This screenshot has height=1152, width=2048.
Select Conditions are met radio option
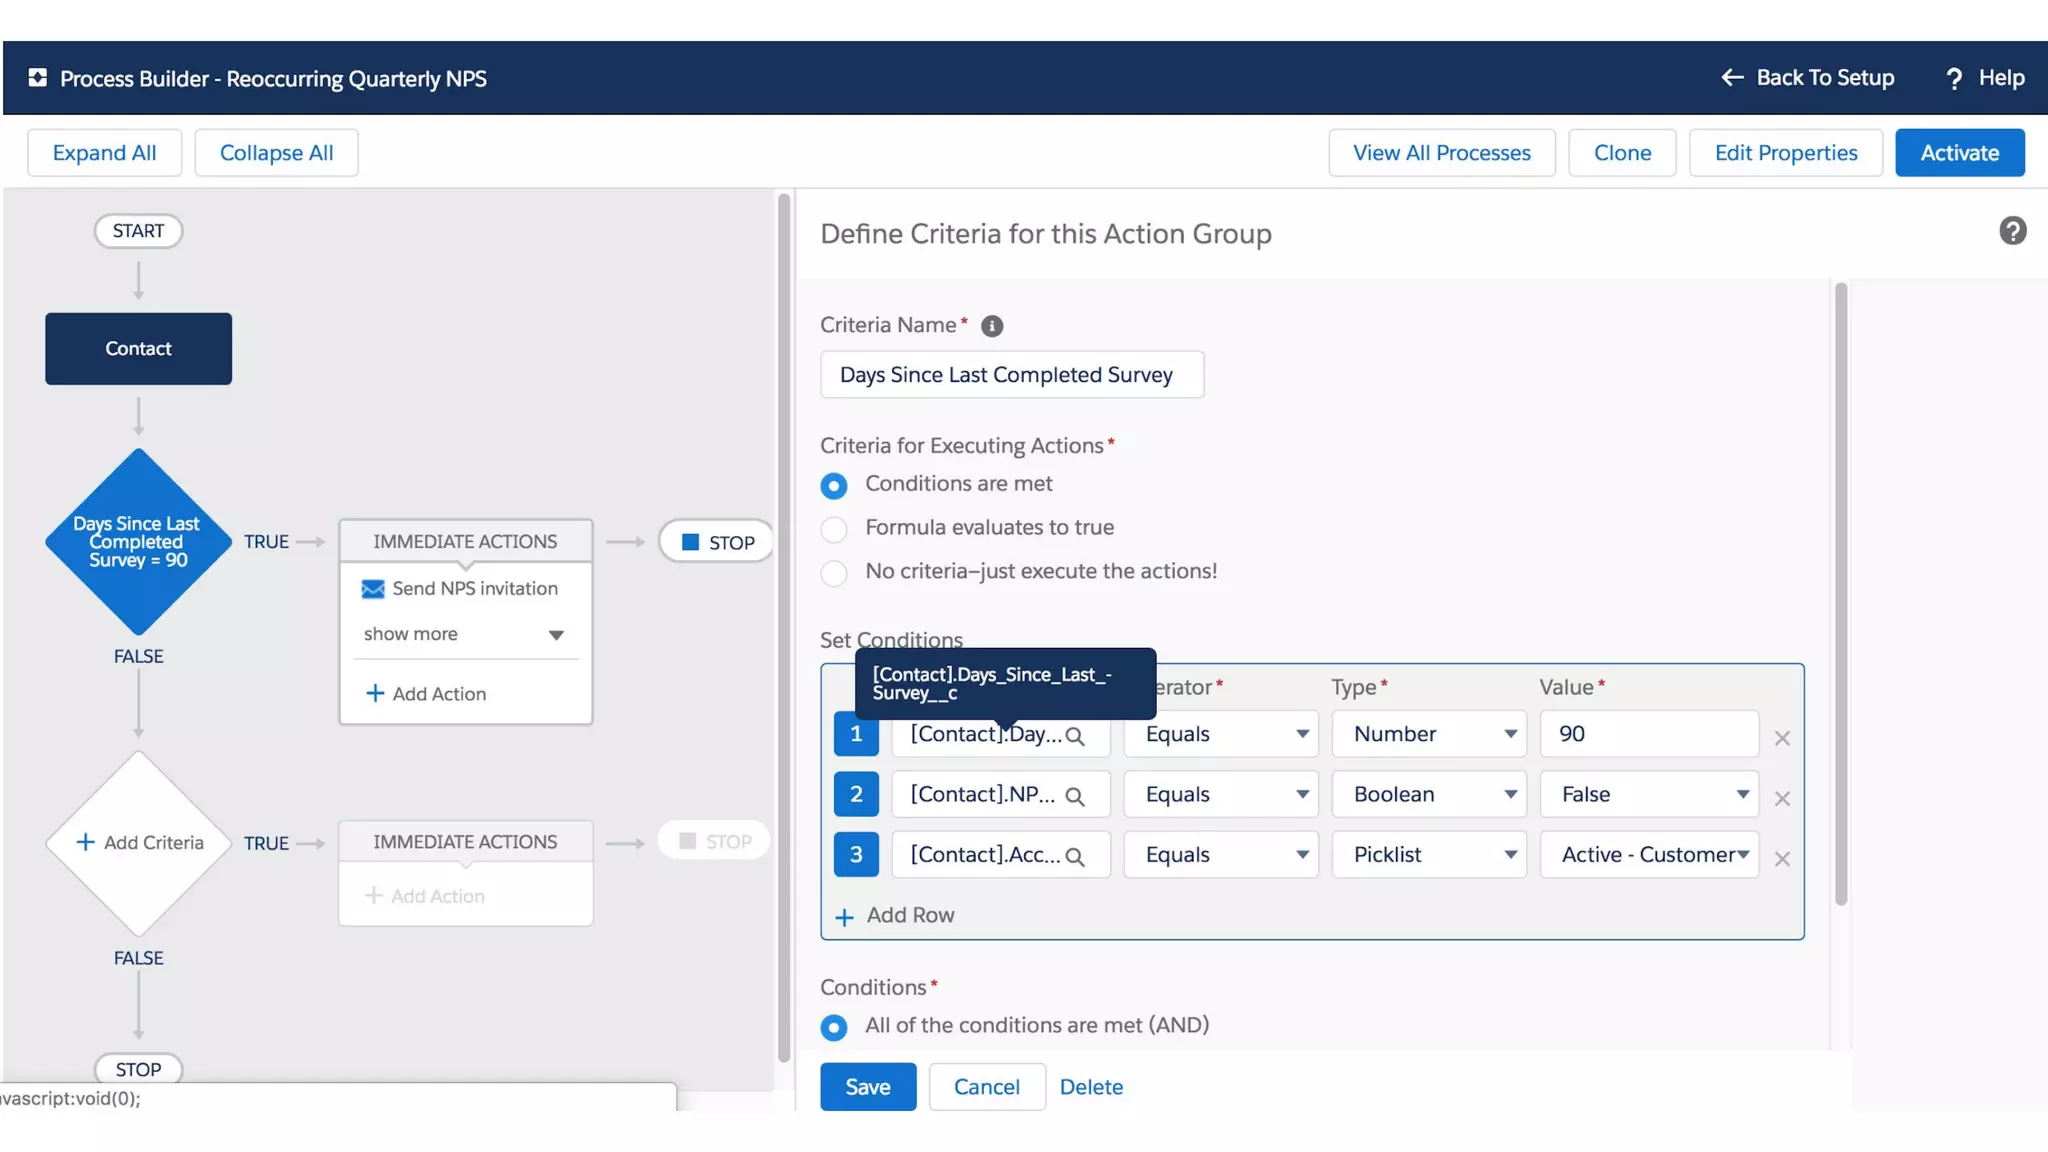coord(833,486)
